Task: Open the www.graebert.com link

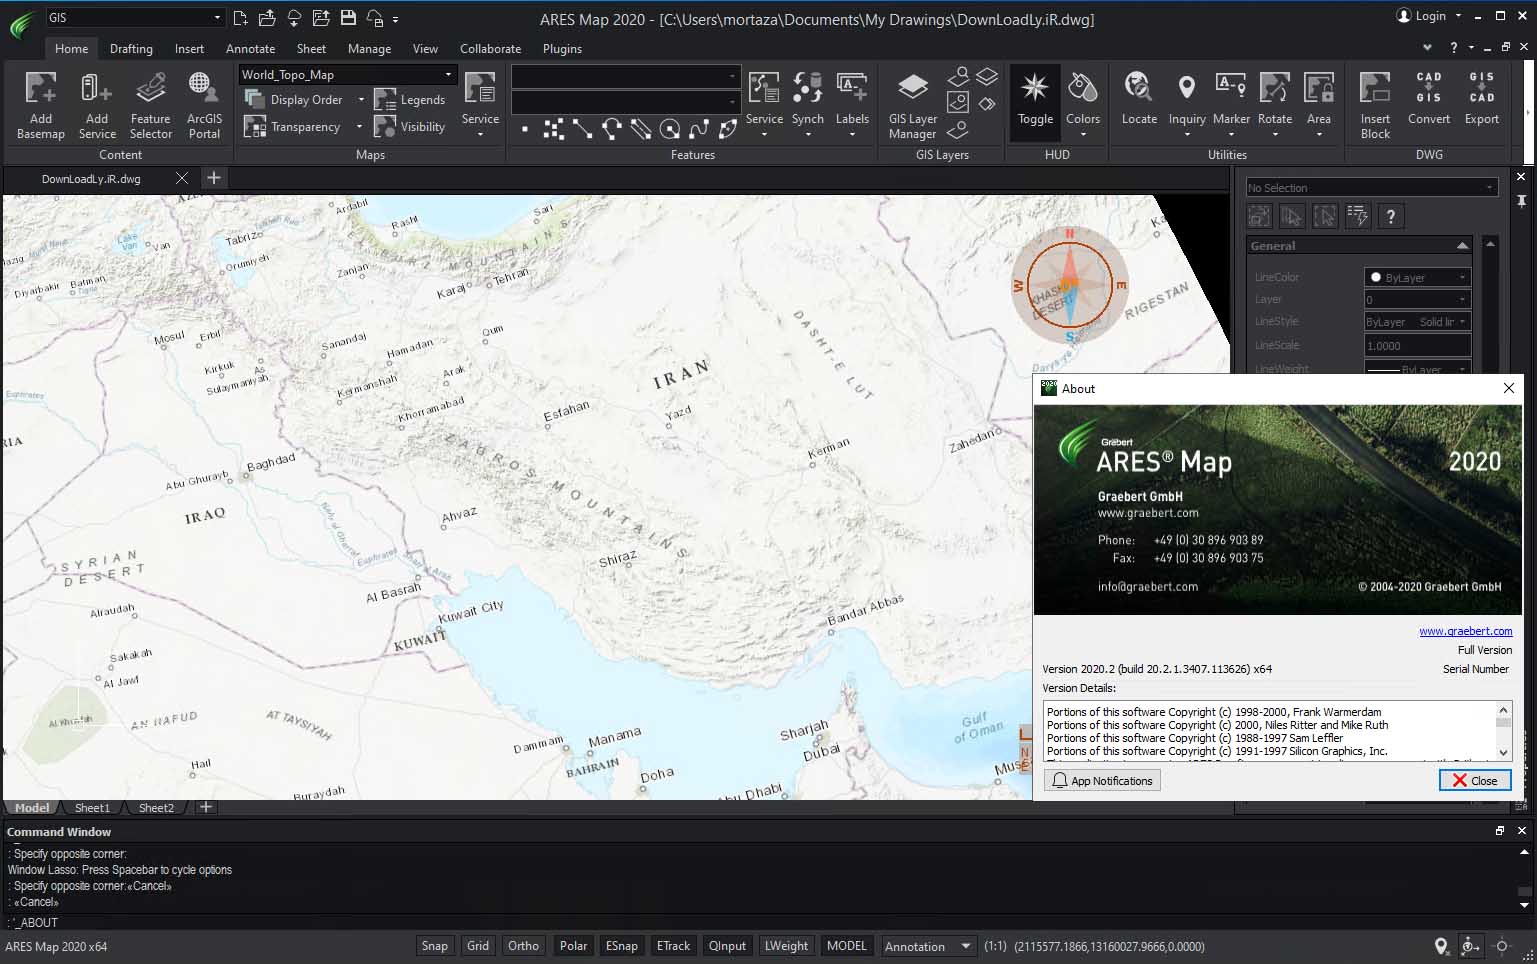Action: pyautogui.click(x=1465, y=631)
